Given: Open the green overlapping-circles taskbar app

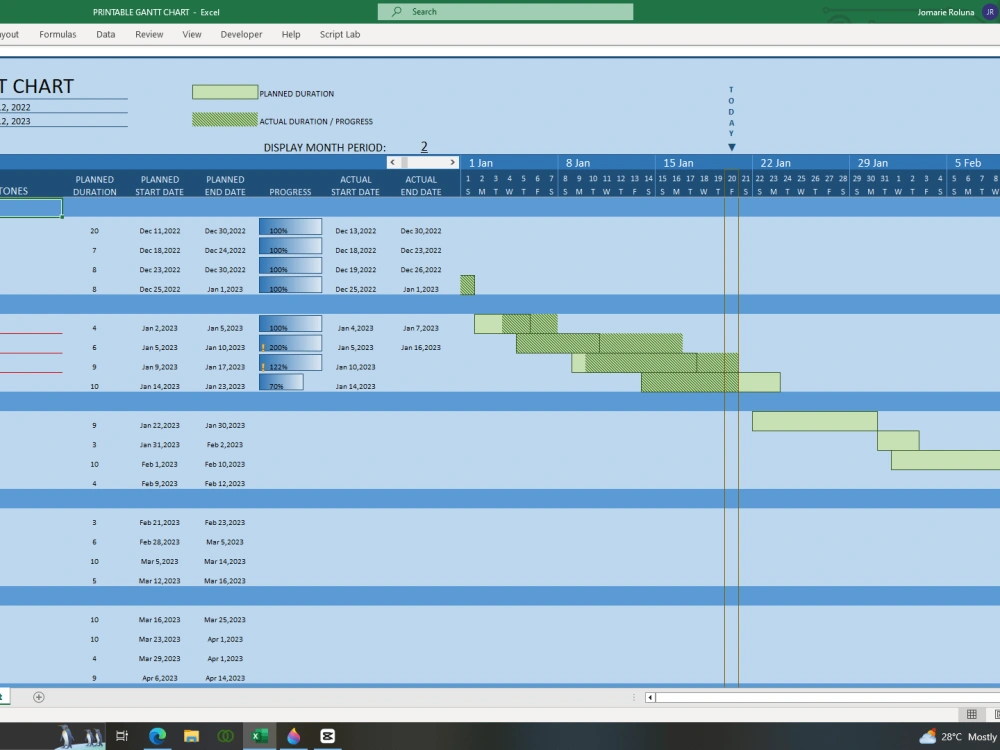Looking at the screenshot, I should tap(225, 736).
